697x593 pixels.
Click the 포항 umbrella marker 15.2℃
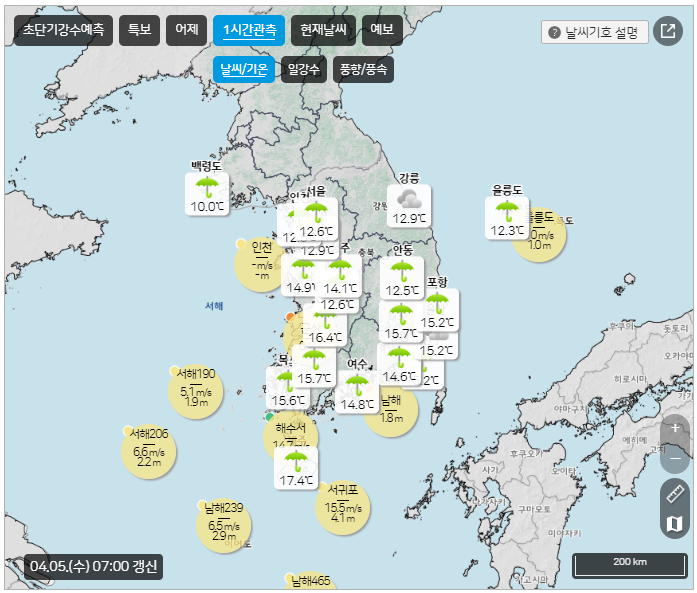[438, 310]
